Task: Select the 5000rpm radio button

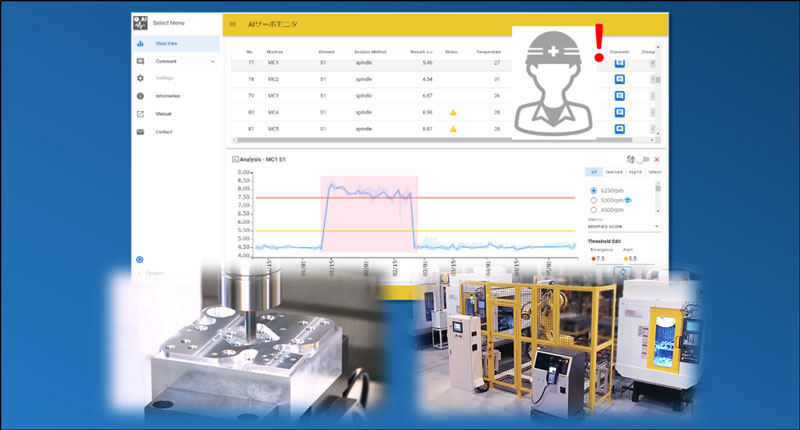Action: [x=593, y=200]
